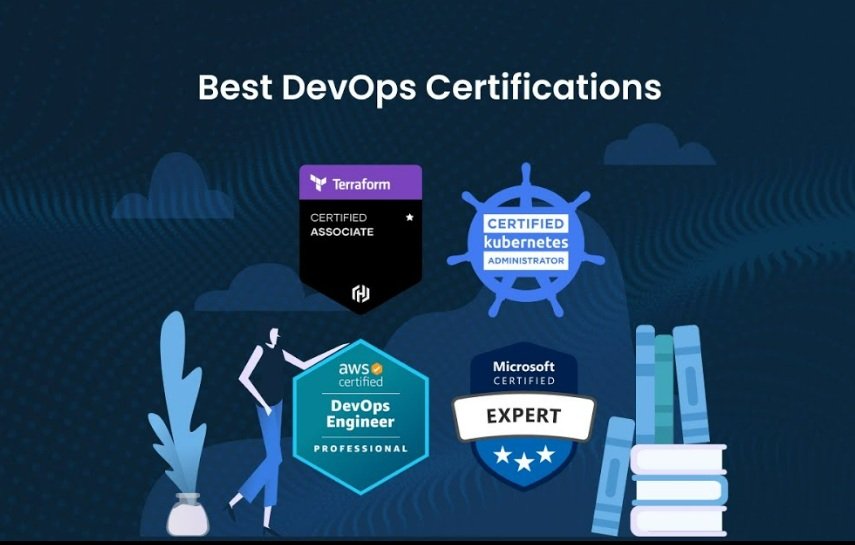This screenshot has width=855, height=545.
Task: Click the "EXPERT" banner on Microsoft badge
Action: (523, 417)
